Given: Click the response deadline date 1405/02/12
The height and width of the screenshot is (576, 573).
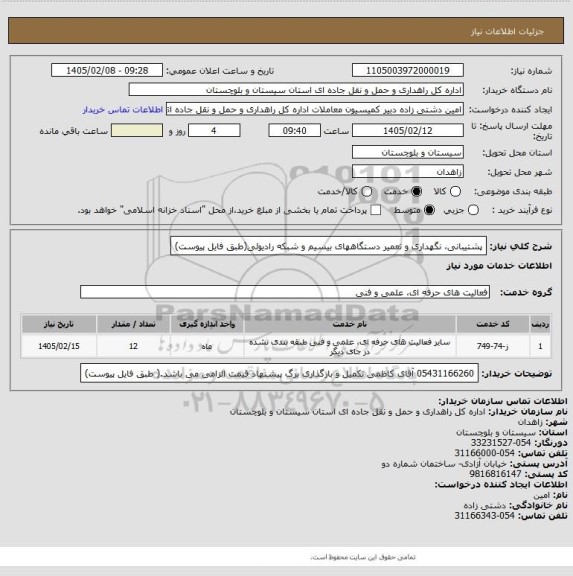Looking at the screenshot, I should 408,130.
